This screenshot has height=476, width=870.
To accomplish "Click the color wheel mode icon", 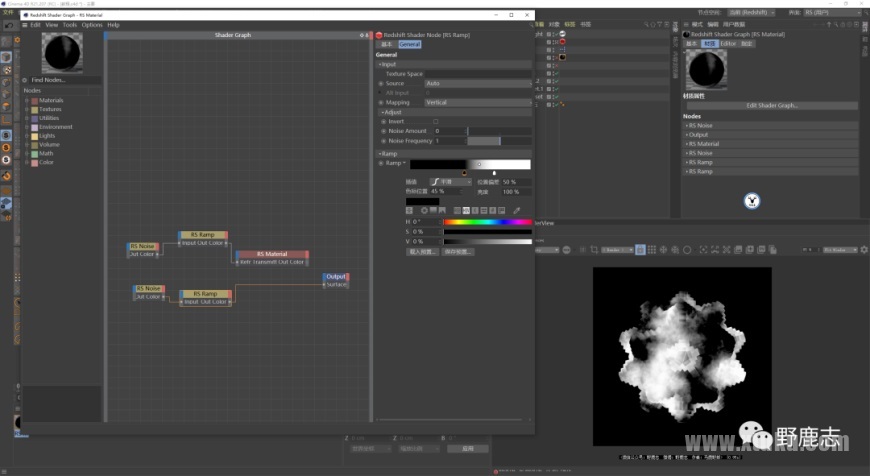I will [x=424, y=211].
